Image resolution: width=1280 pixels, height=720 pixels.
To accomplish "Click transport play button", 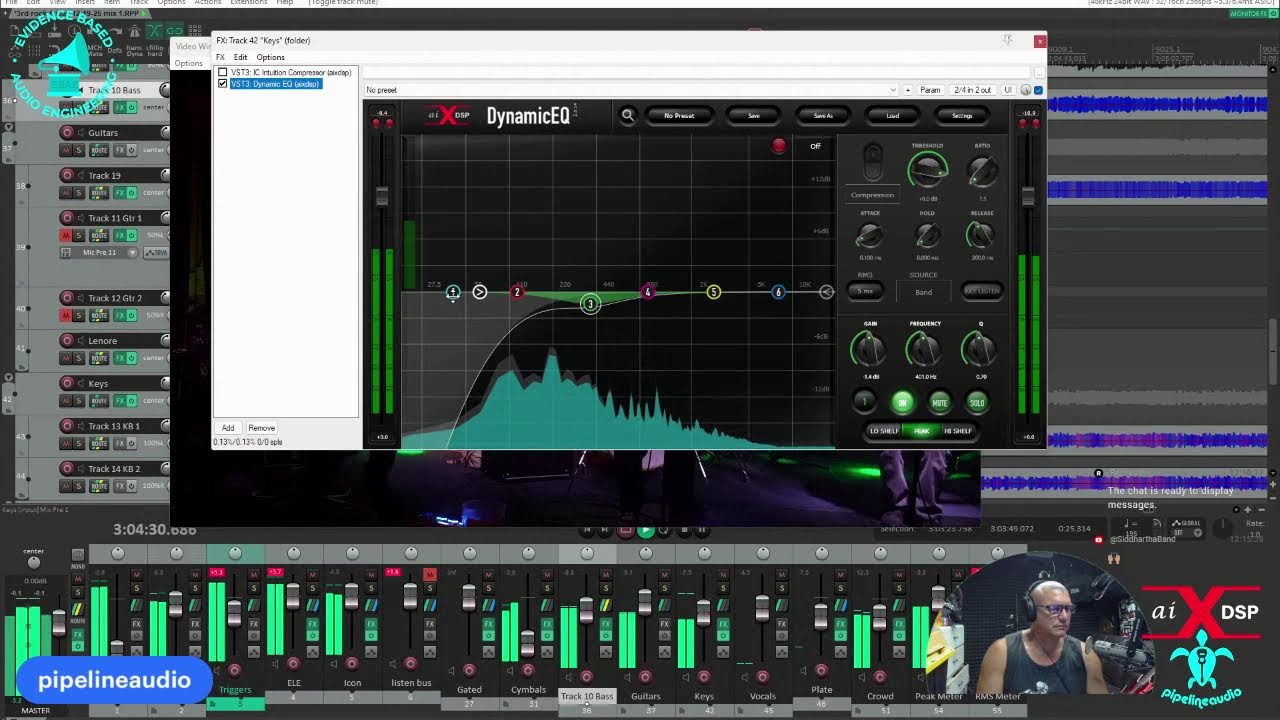I will pos(645,531).
